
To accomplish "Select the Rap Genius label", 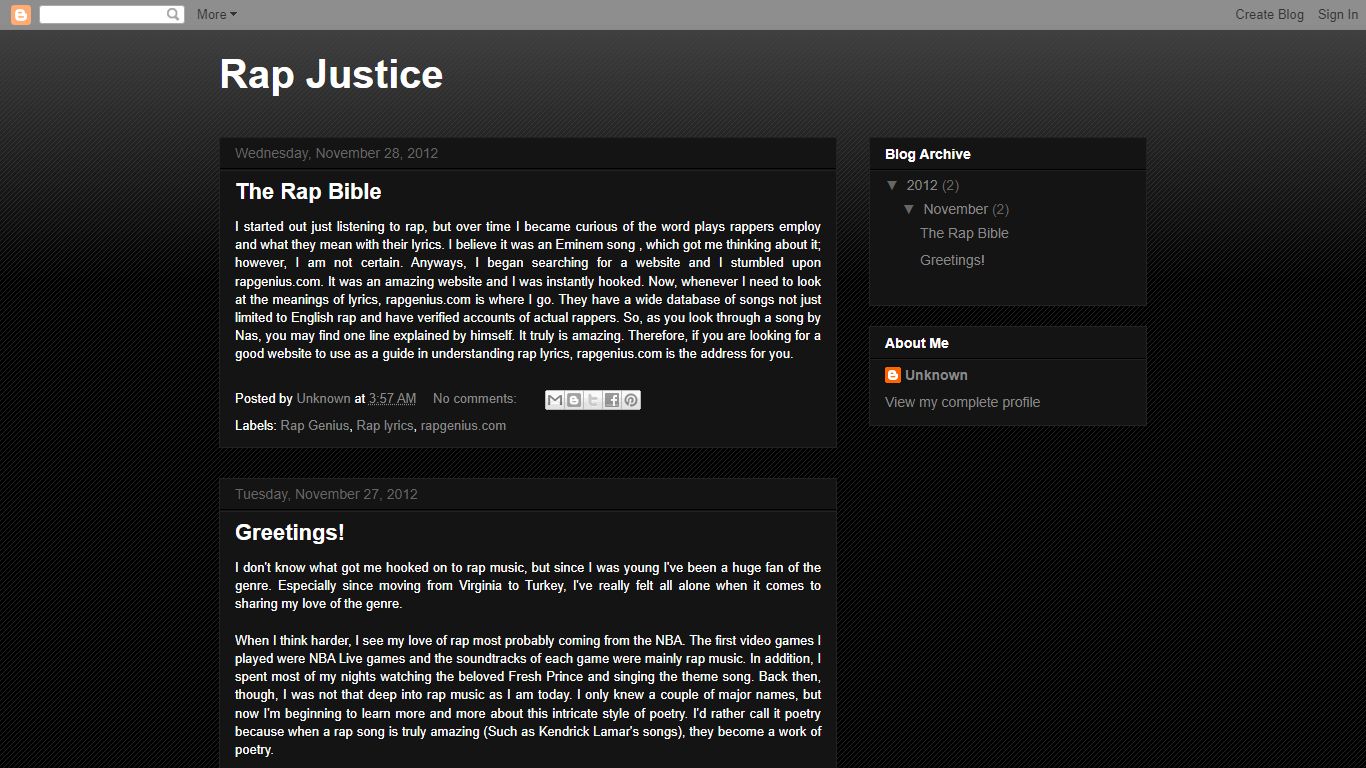I will tap(315, 425).
